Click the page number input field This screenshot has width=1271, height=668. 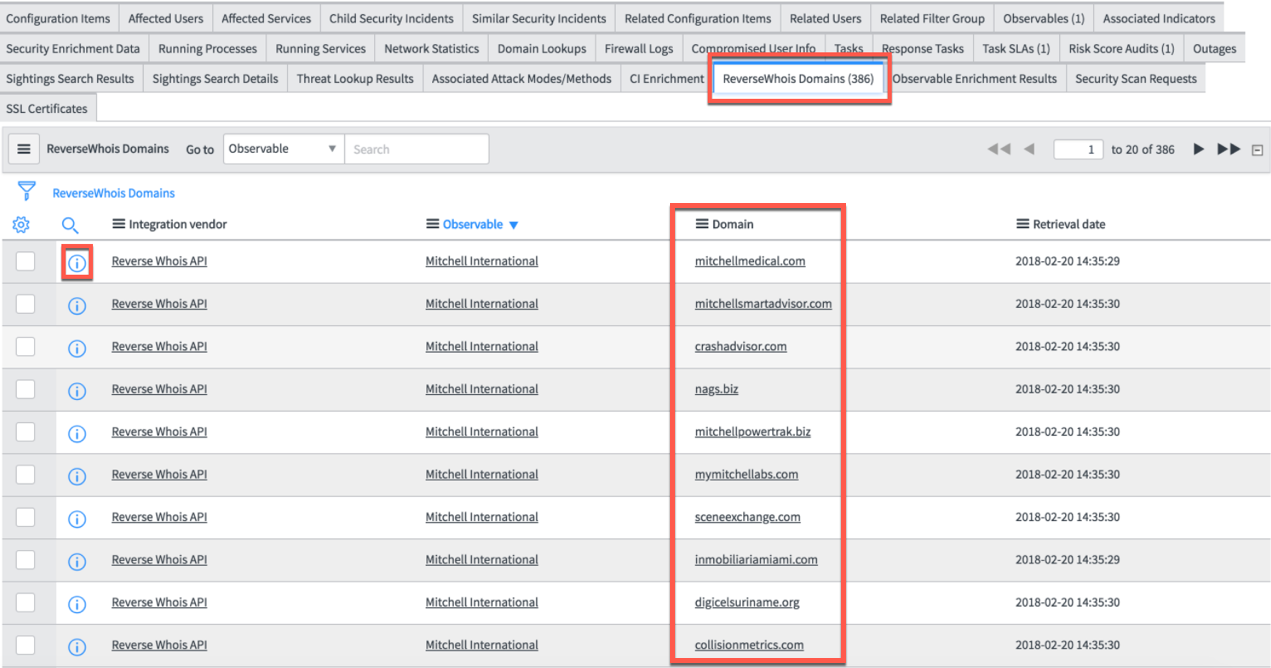click(1078, 149)
